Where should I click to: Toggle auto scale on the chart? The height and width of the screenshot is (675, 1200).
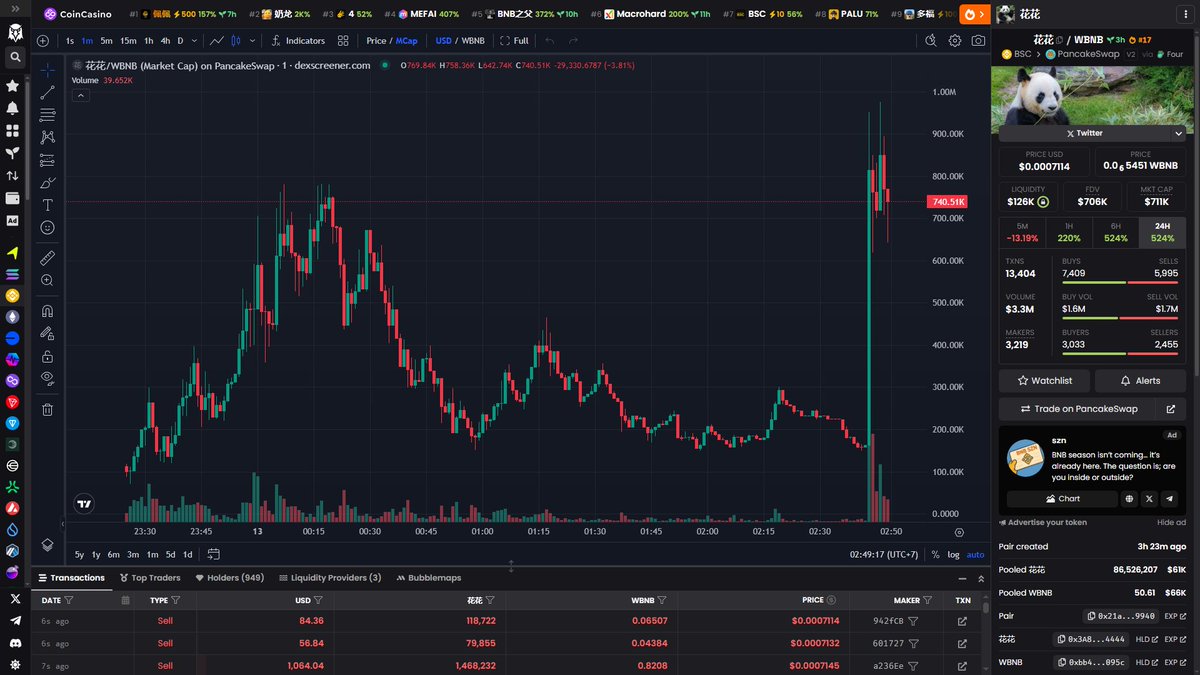(x=975, y=554)
